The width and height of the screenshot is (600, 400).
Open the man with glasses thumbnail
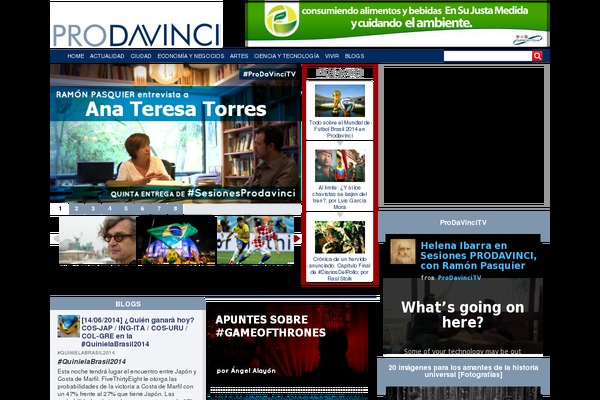(x=98, y=240)
